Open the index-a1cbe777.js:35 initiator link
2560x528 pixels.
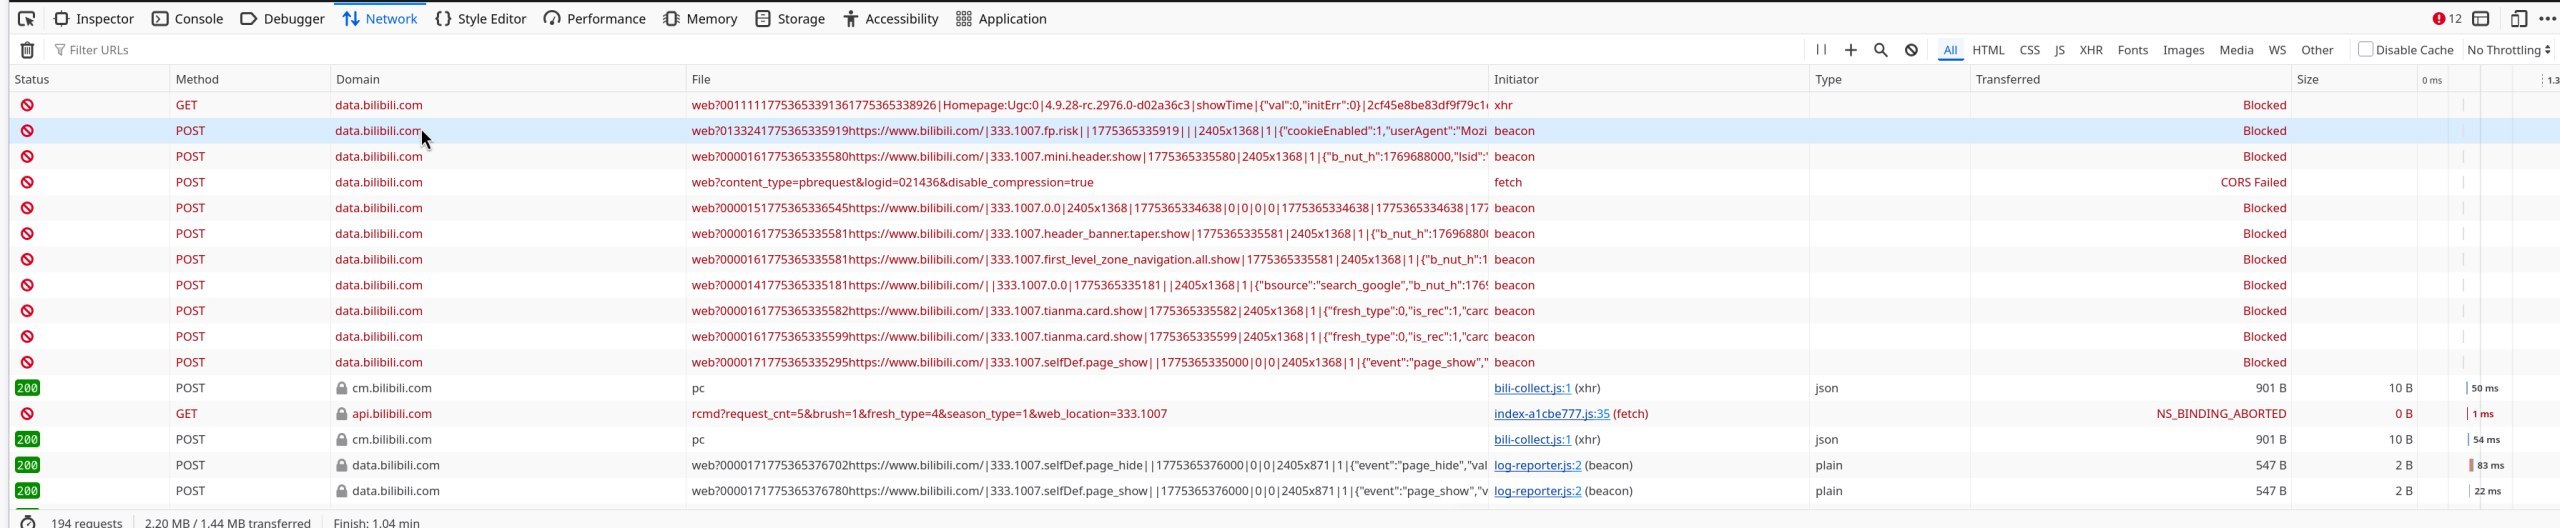(x=1551, y=414)
